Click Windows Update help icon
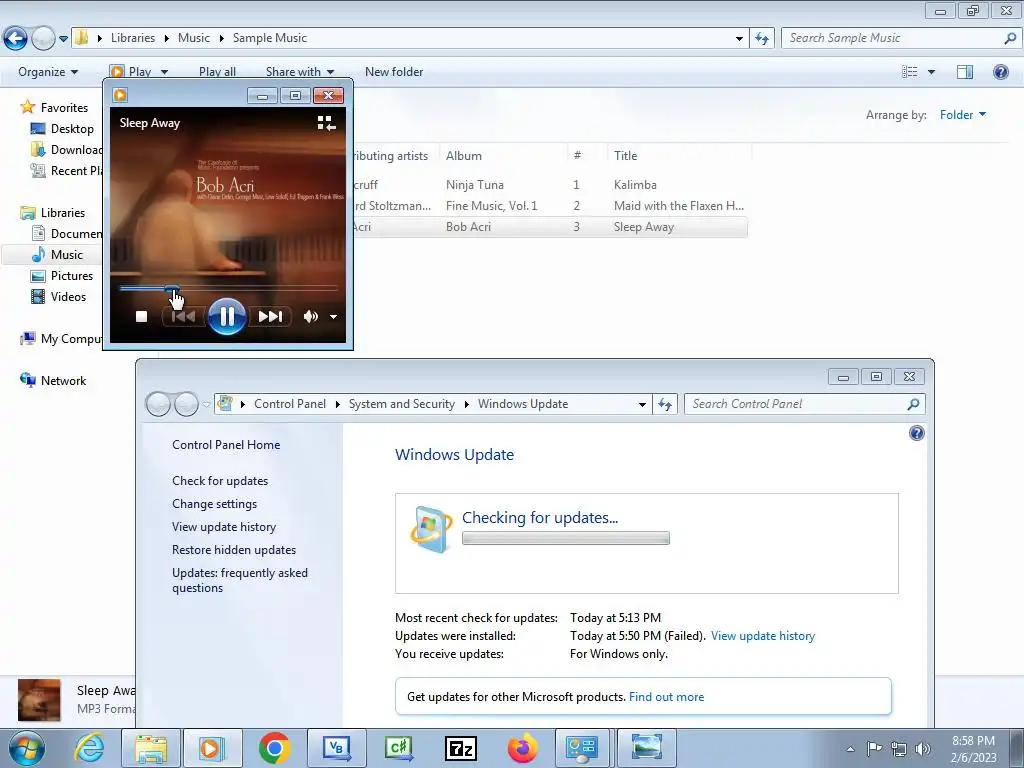1024x768 pixels. pos(916,433)
